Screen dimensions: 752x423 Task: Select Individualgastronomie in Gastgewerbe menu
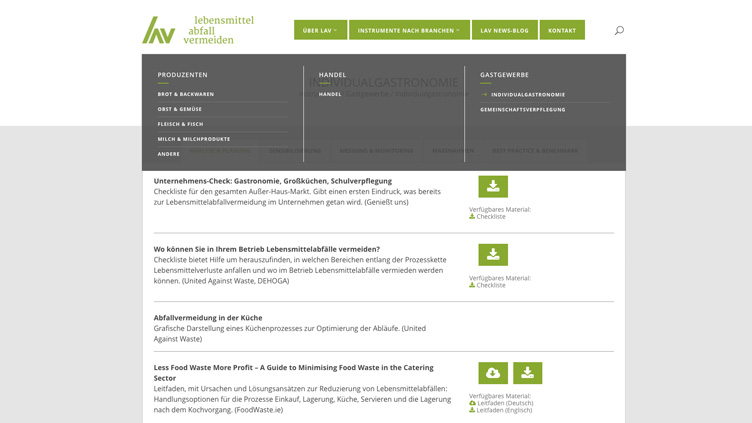[528, 95]
